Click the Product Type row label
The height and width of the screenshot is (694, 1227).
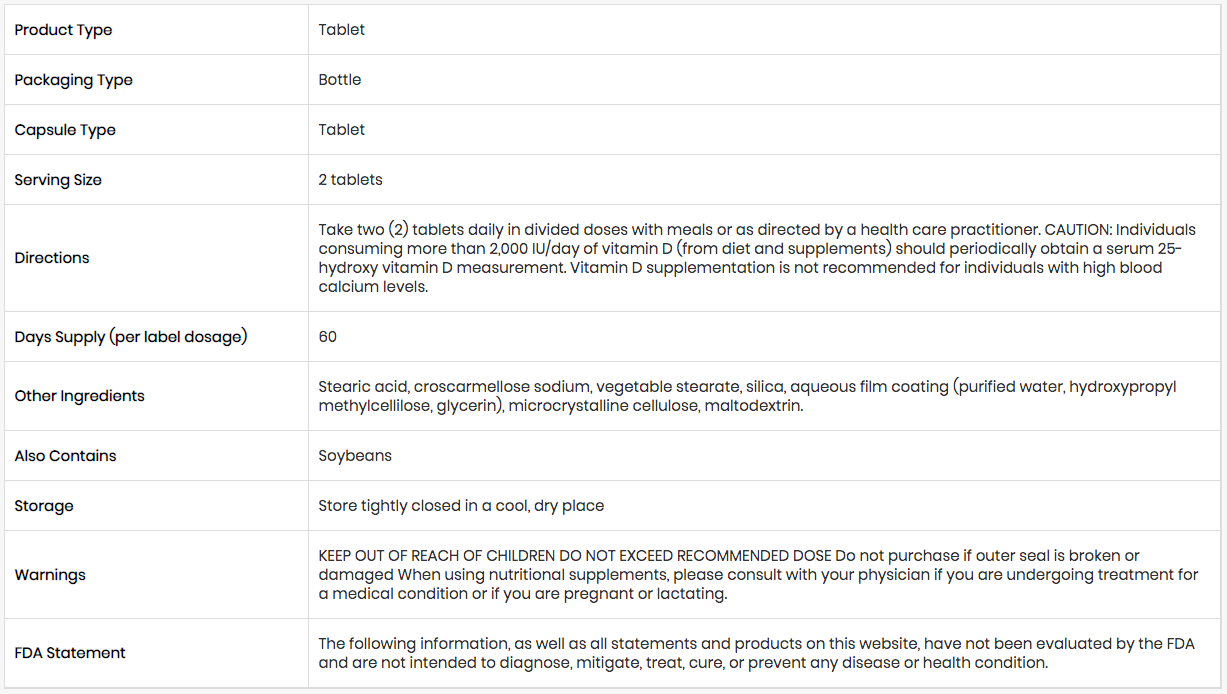coord(63,30)
